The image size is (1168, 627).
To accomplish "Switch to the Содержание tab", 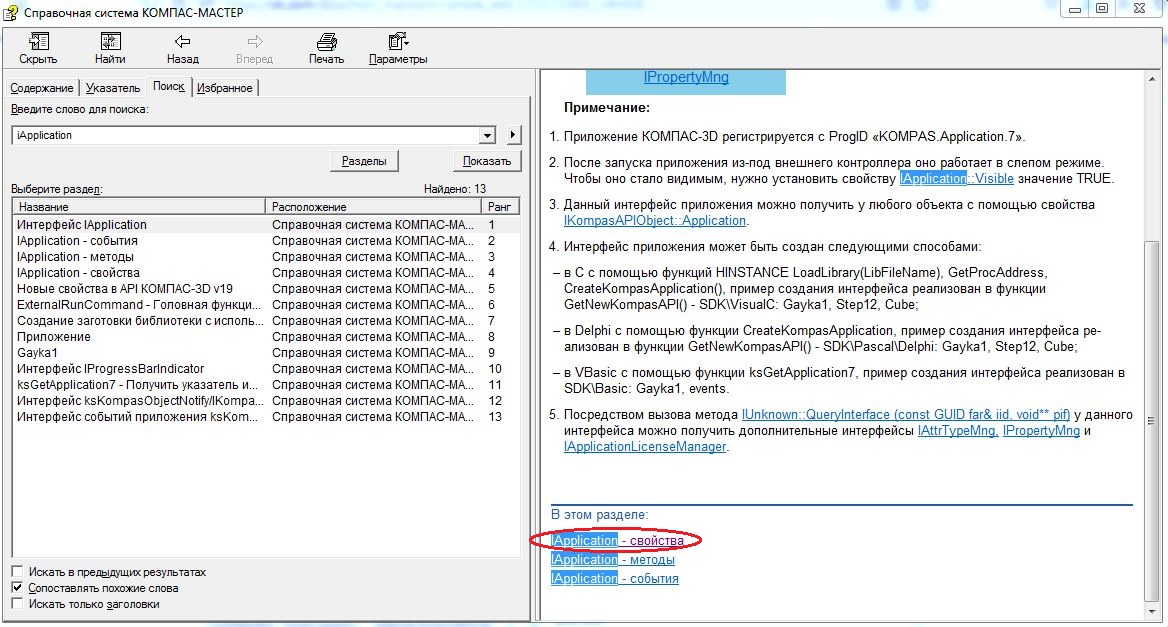I will [x=42, y=88].
